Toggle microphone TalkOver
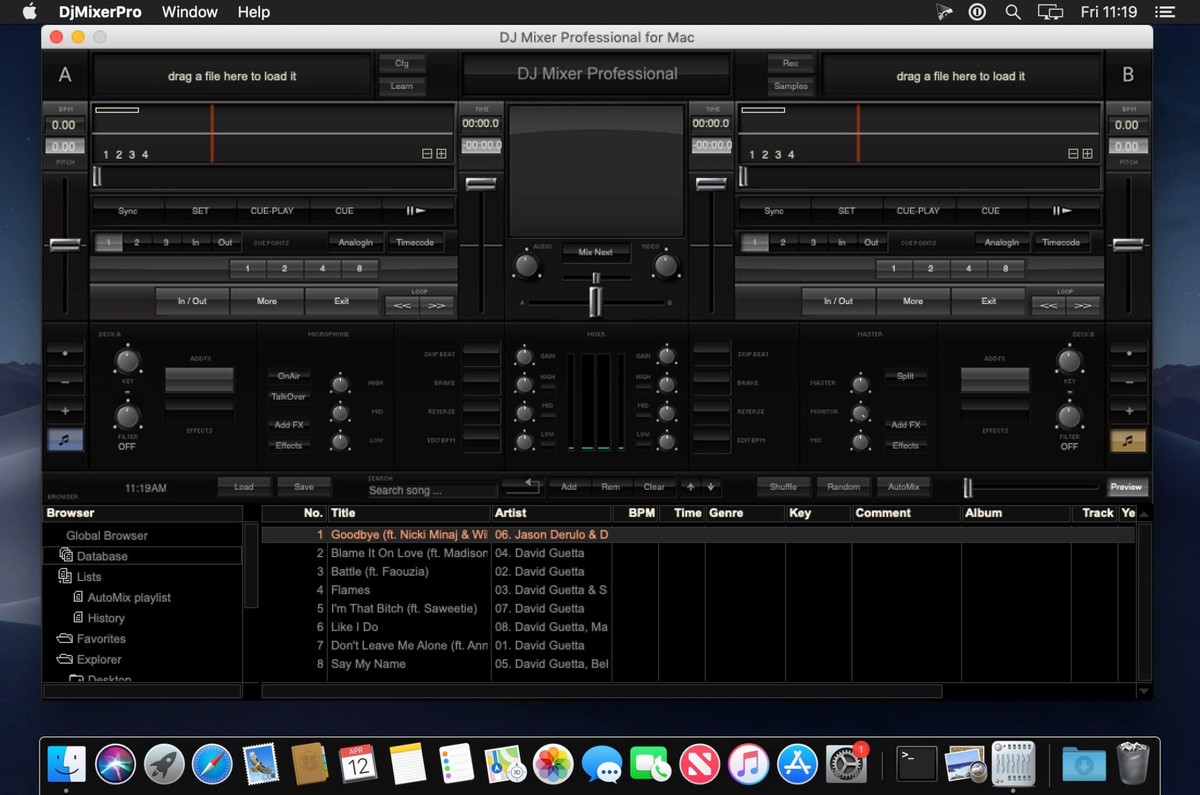The width and height of the screenshot is (1200, 795). pyautogui.click(x=289, y=397)
